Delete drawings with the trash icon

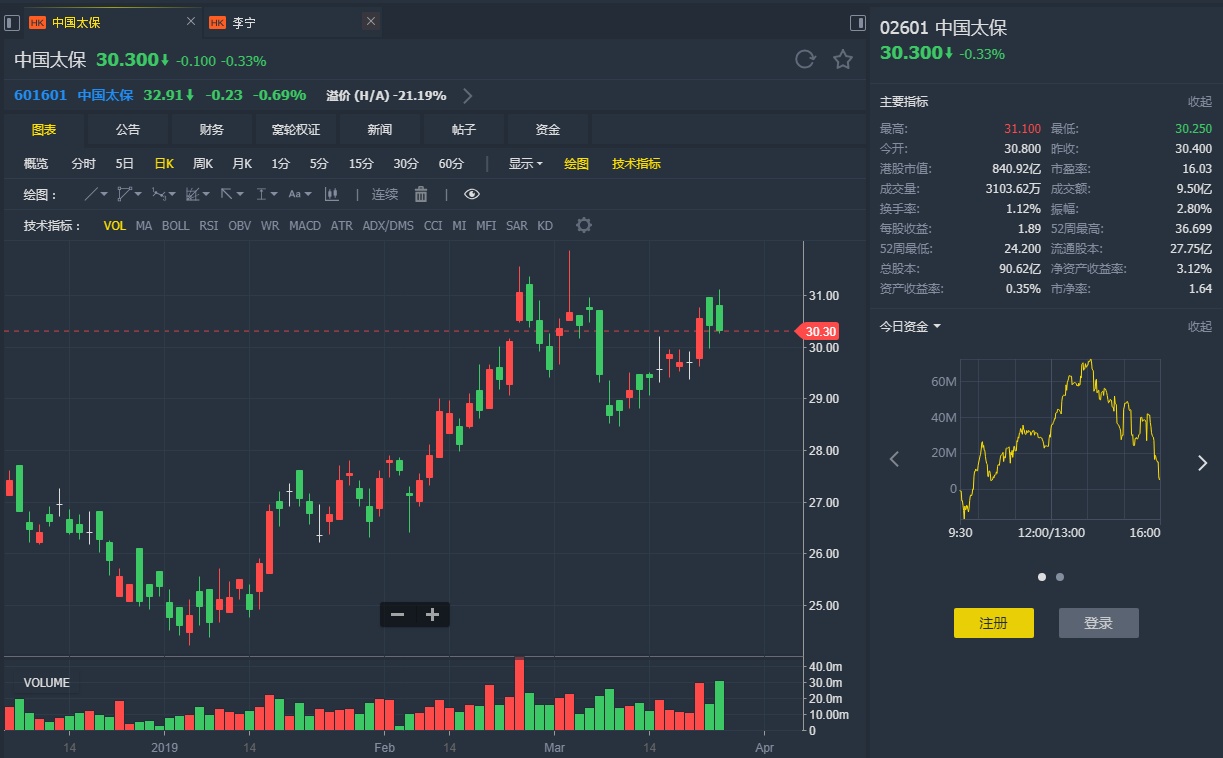point(421,194)
